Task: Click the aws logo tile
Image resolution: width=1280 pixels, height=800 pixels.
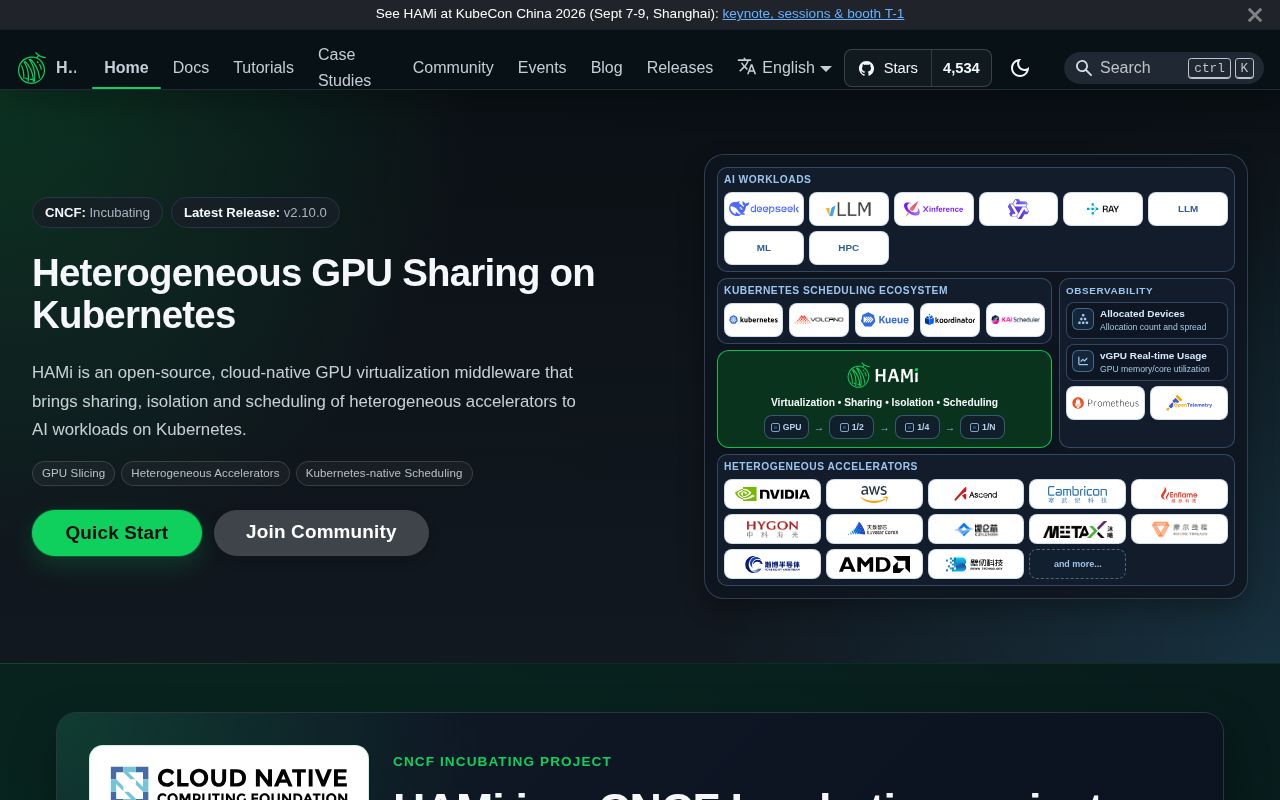Action: [874, 494]
